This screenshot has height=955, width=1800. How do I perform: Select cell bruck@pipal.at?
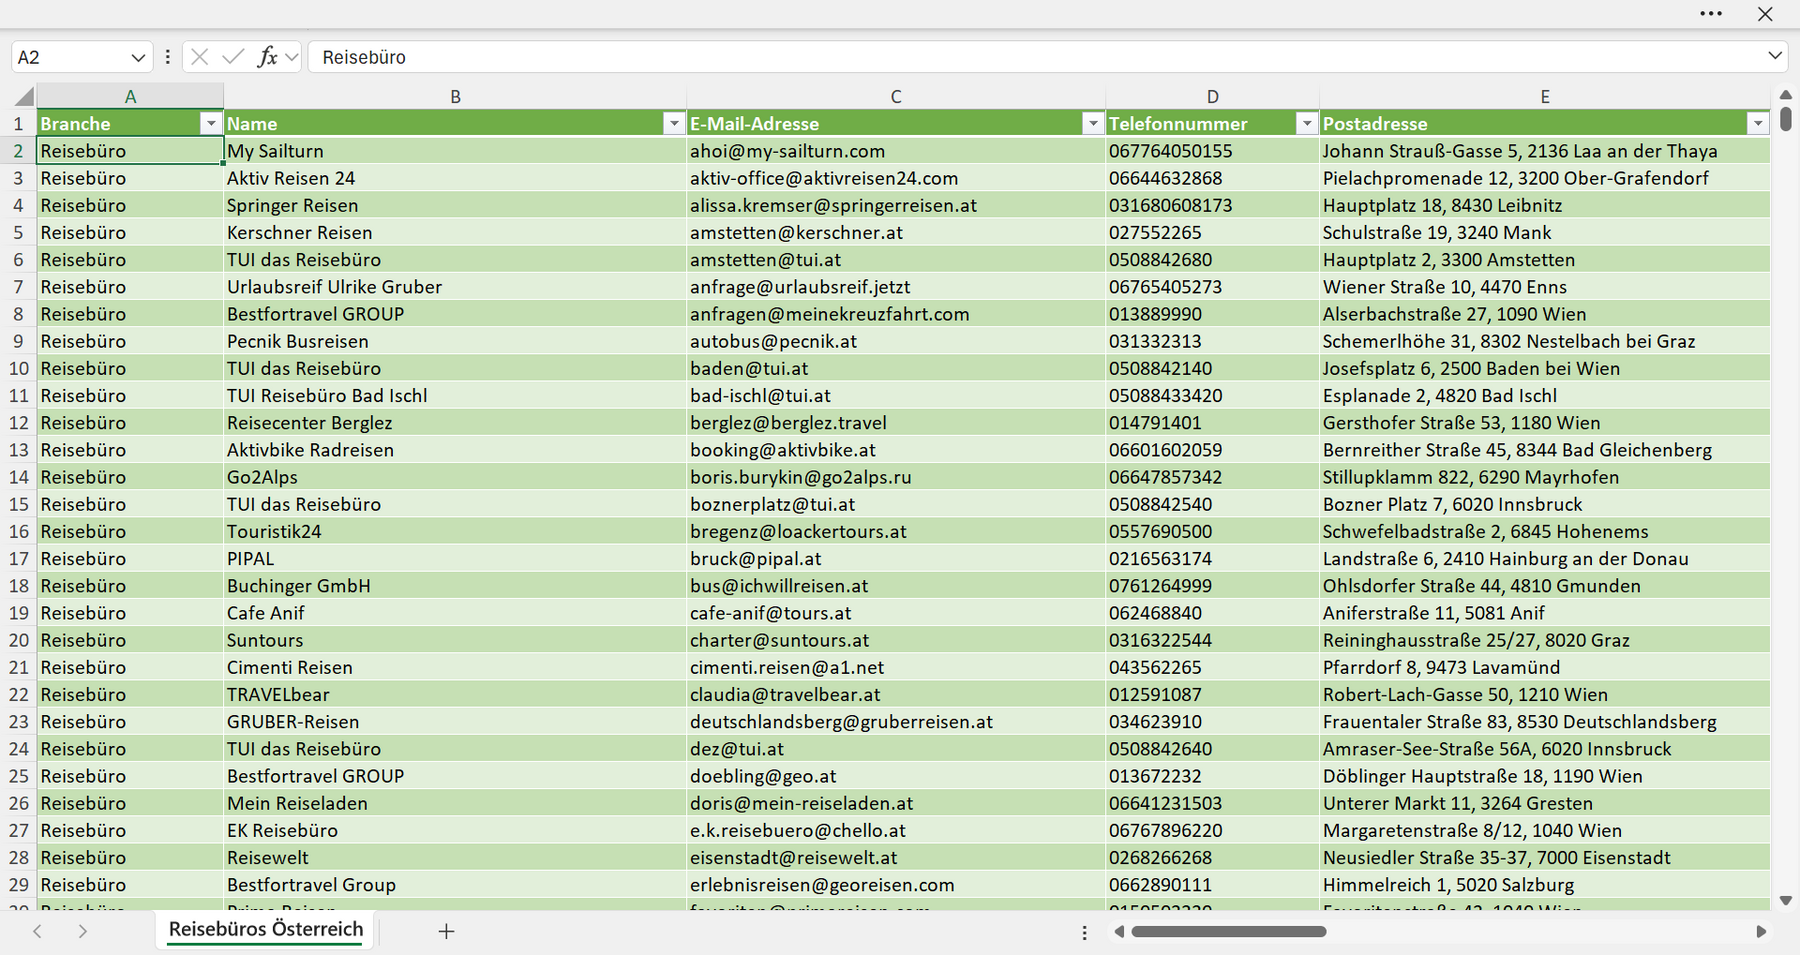pos(896,558)
